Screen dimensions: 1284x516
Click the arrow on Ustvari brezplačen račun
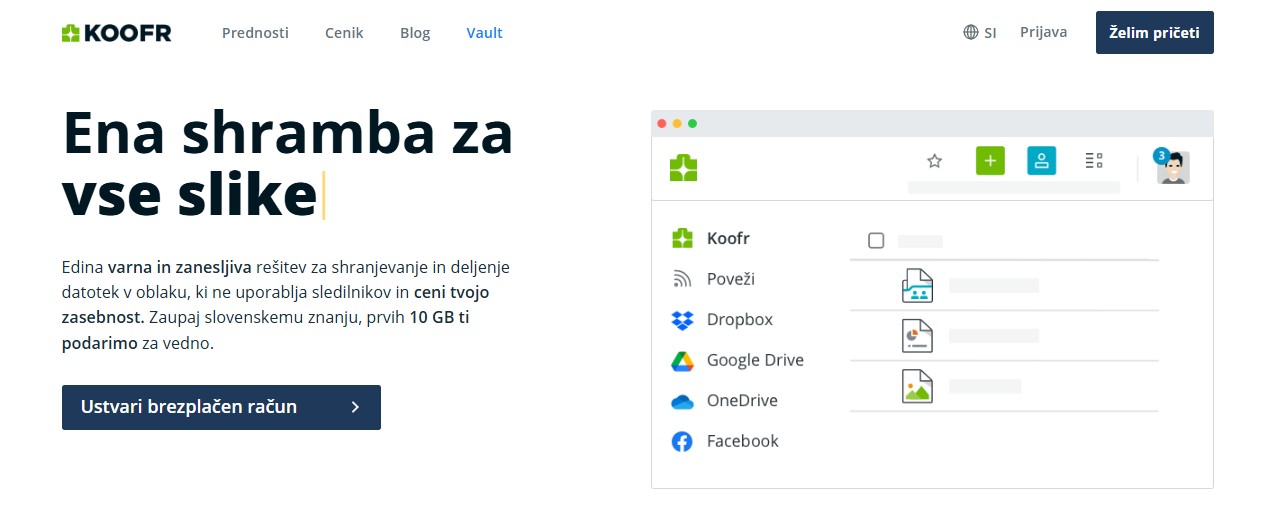356,407
